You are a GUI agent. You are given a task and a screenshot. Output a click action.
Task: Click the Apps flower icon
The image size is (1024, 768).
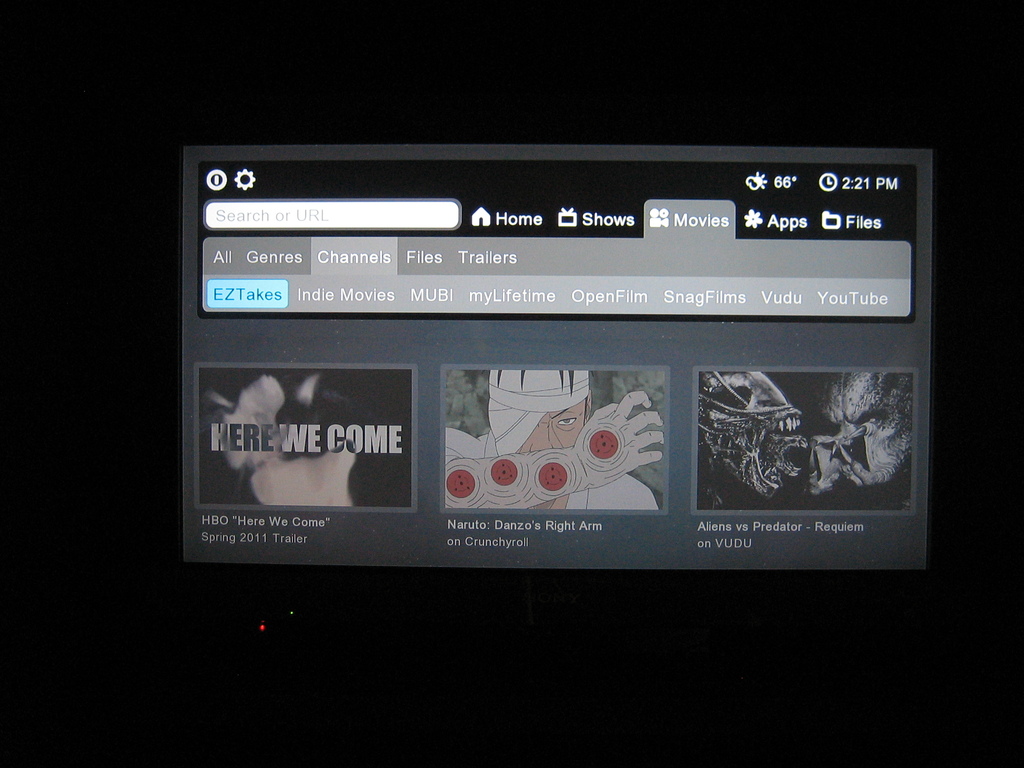click(x=753, y=219)
